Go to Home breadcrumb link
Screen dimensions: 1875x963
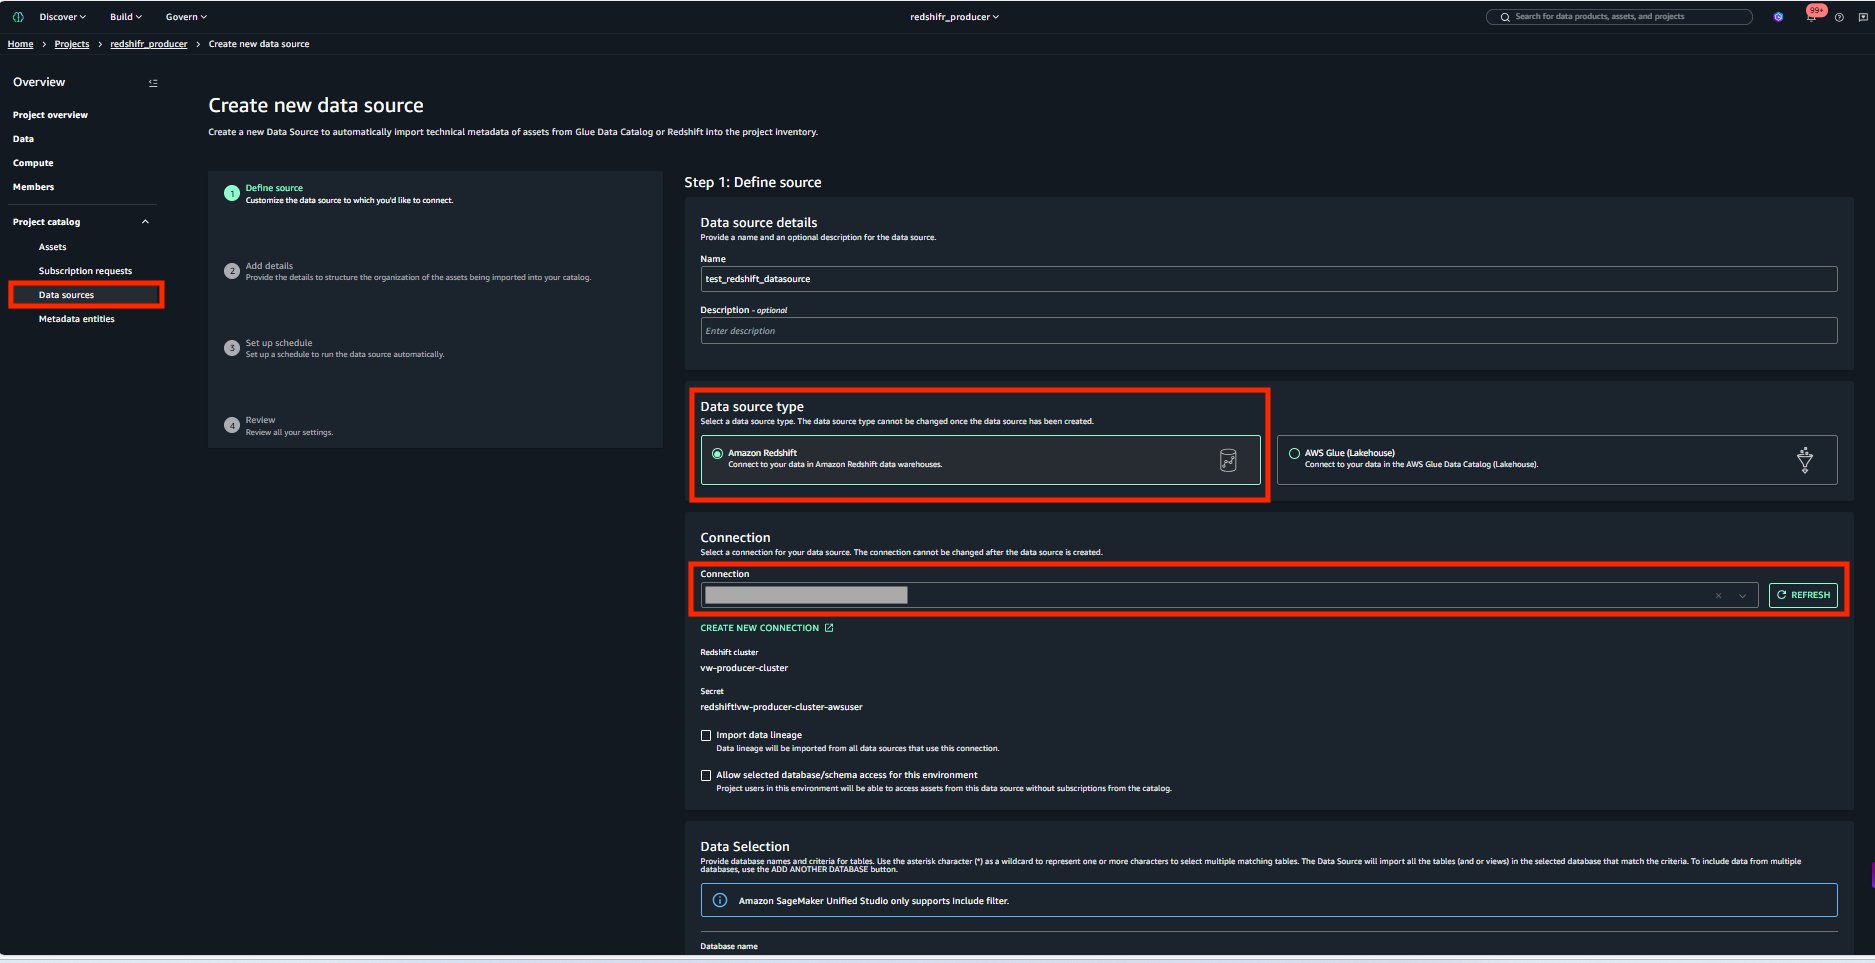[x=20, y=44]
